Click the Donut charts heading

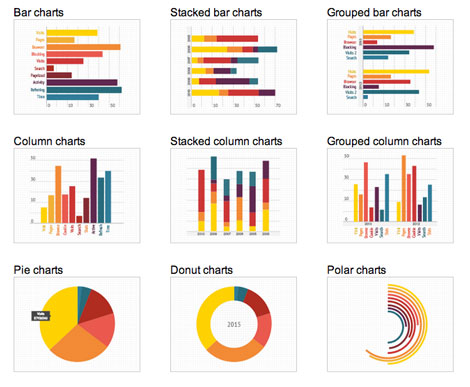[202, 270]
